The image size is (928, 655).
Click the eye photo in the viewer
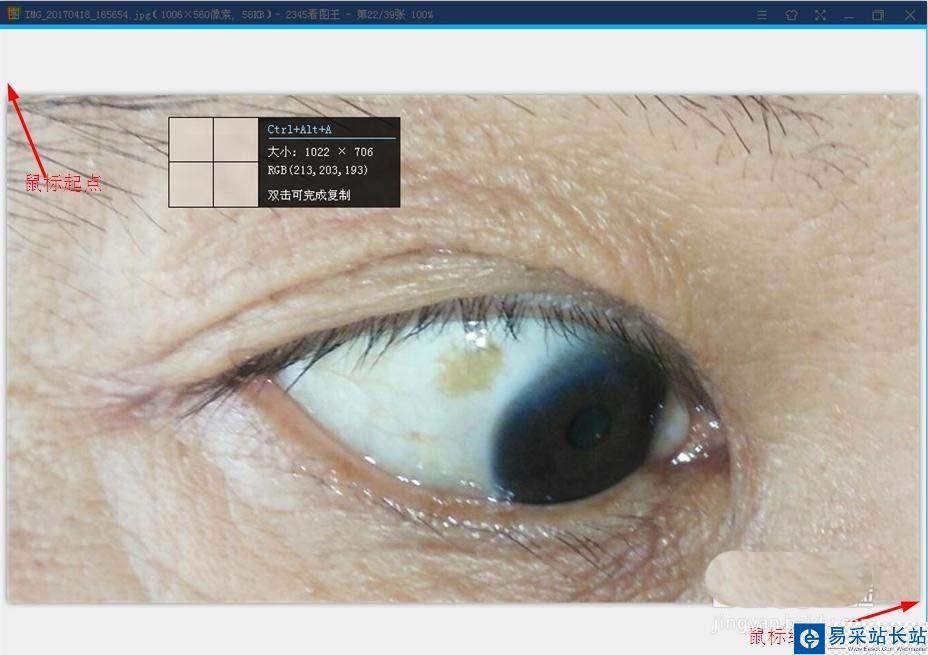(x=462, y=349)
